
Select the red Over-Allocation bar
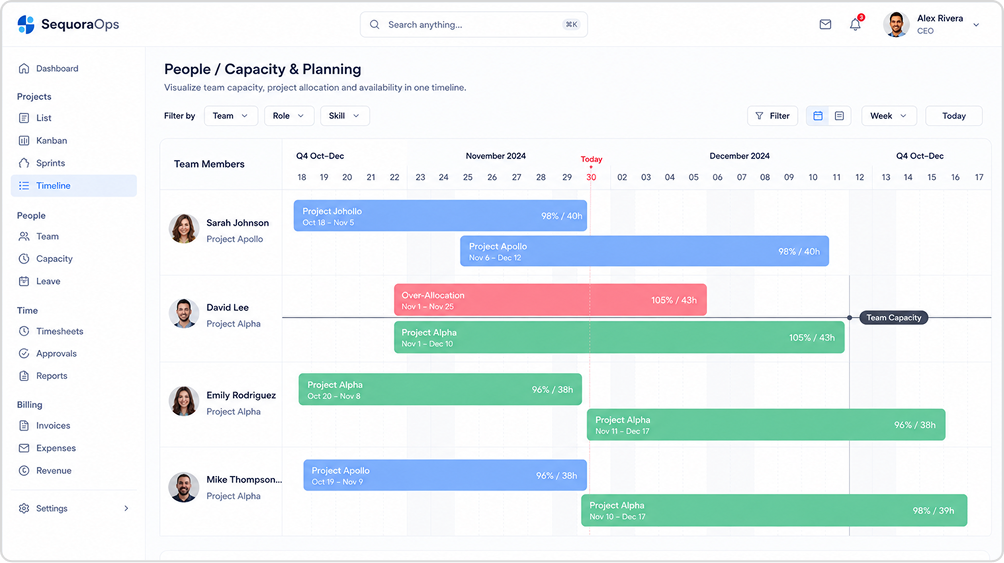(550, 300)
